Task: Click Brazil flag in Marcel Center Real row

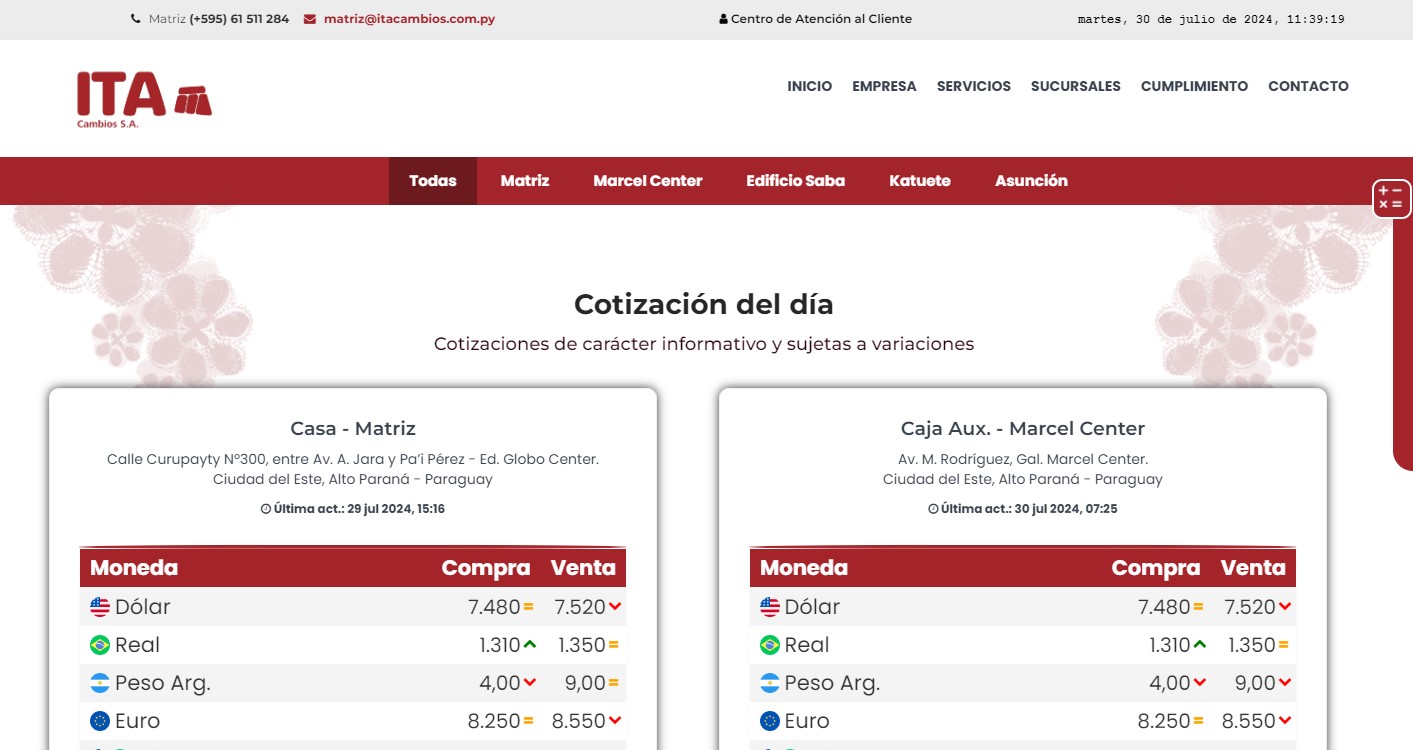Action: pyautogui.click(x=770, y=645)
